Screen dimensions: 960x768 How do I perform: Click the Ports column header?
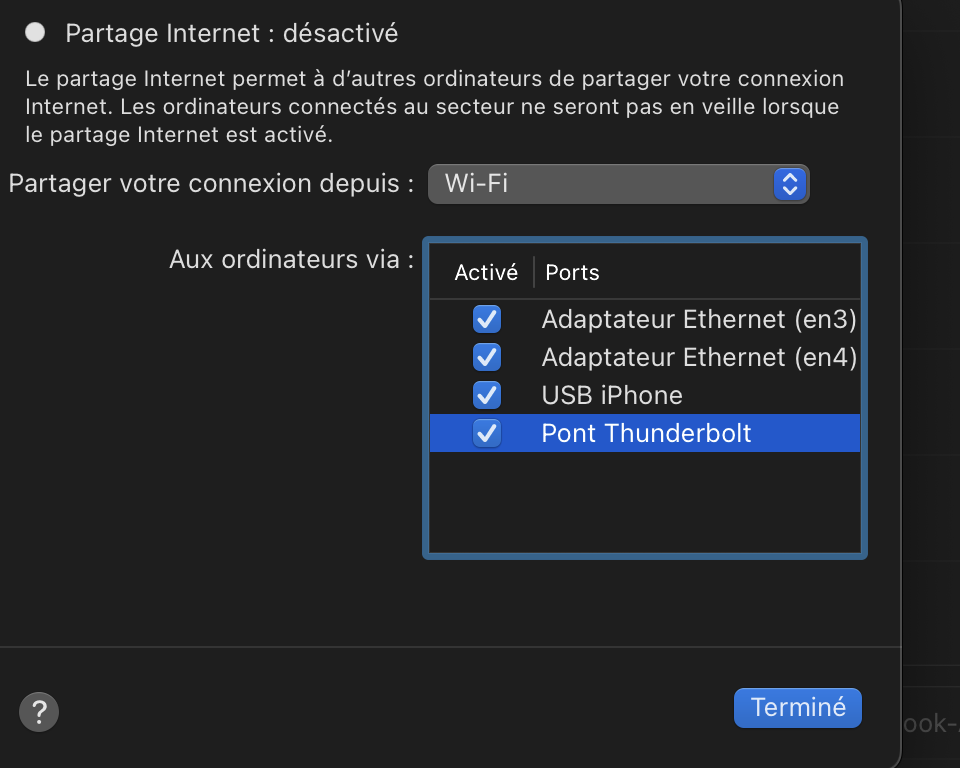(572, 272)
